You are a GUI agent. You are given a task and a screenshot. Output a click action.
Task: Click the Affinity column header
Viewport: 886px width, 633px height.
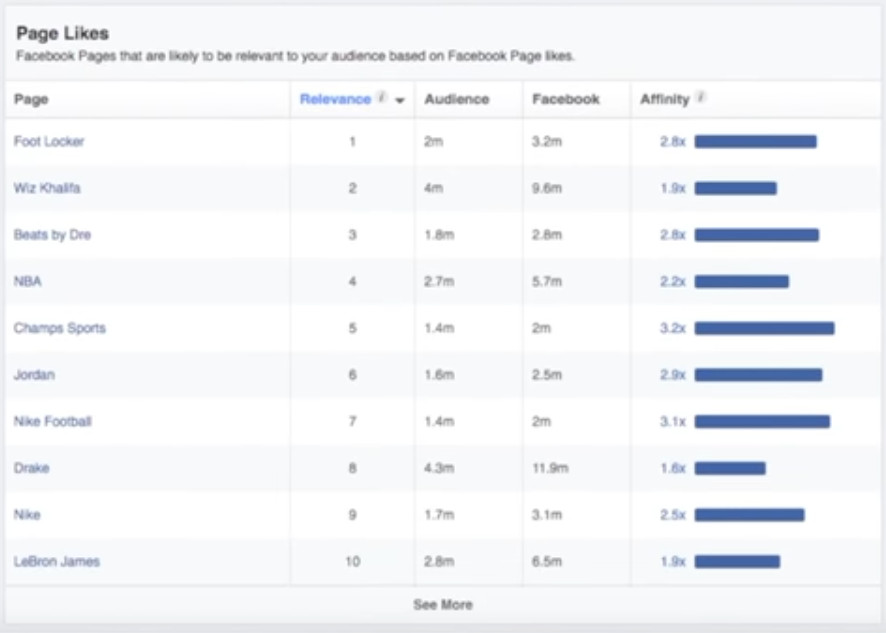[664, 99]
